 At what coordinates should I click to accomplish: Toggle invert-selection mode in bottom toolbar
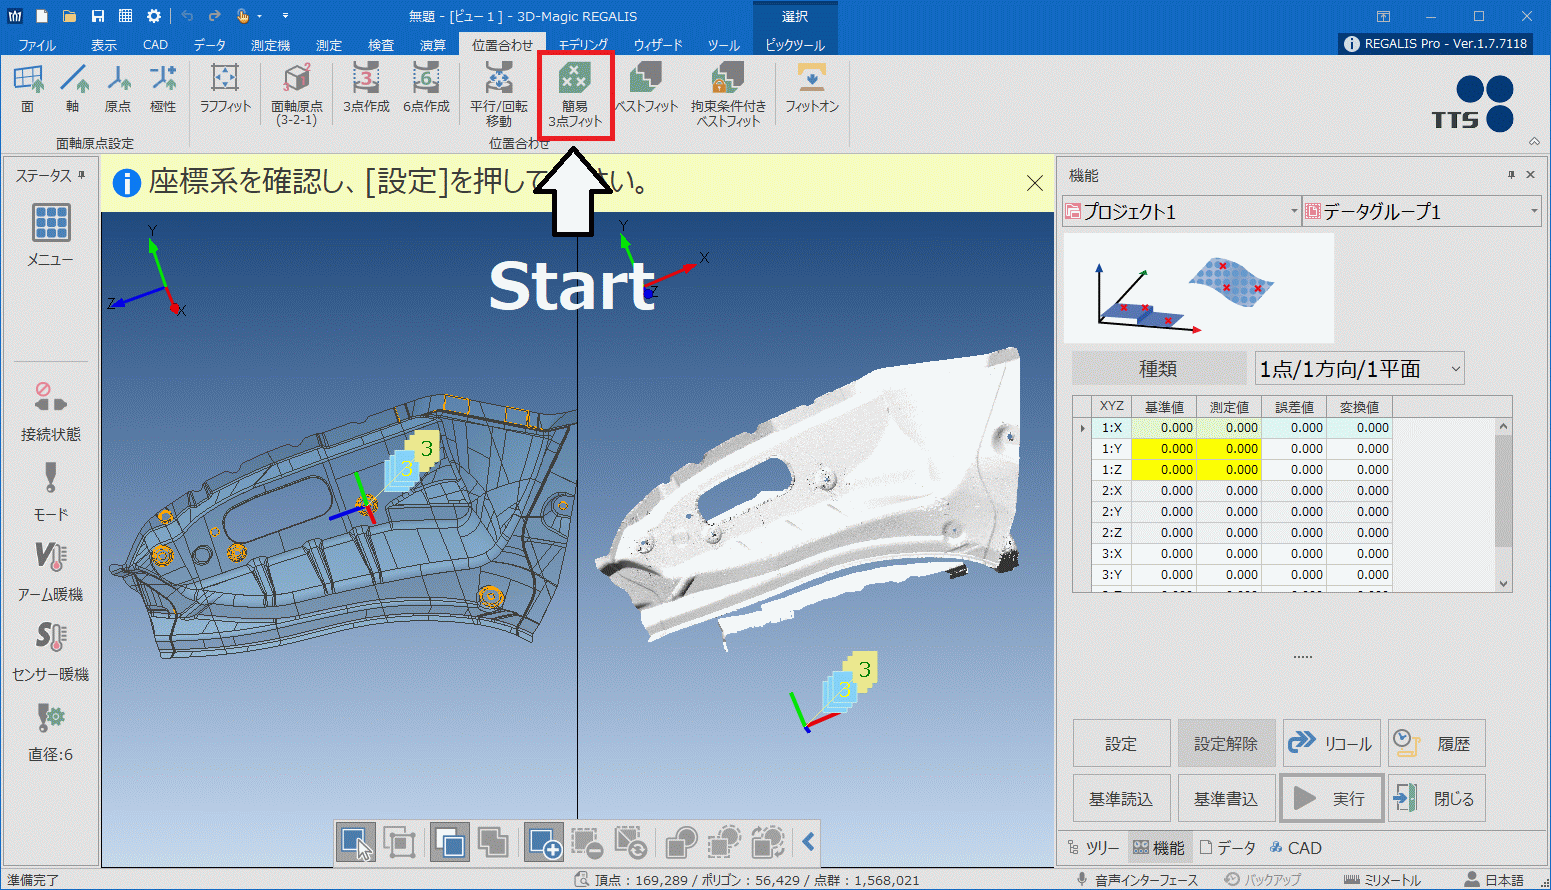click(x=630, y=843)
